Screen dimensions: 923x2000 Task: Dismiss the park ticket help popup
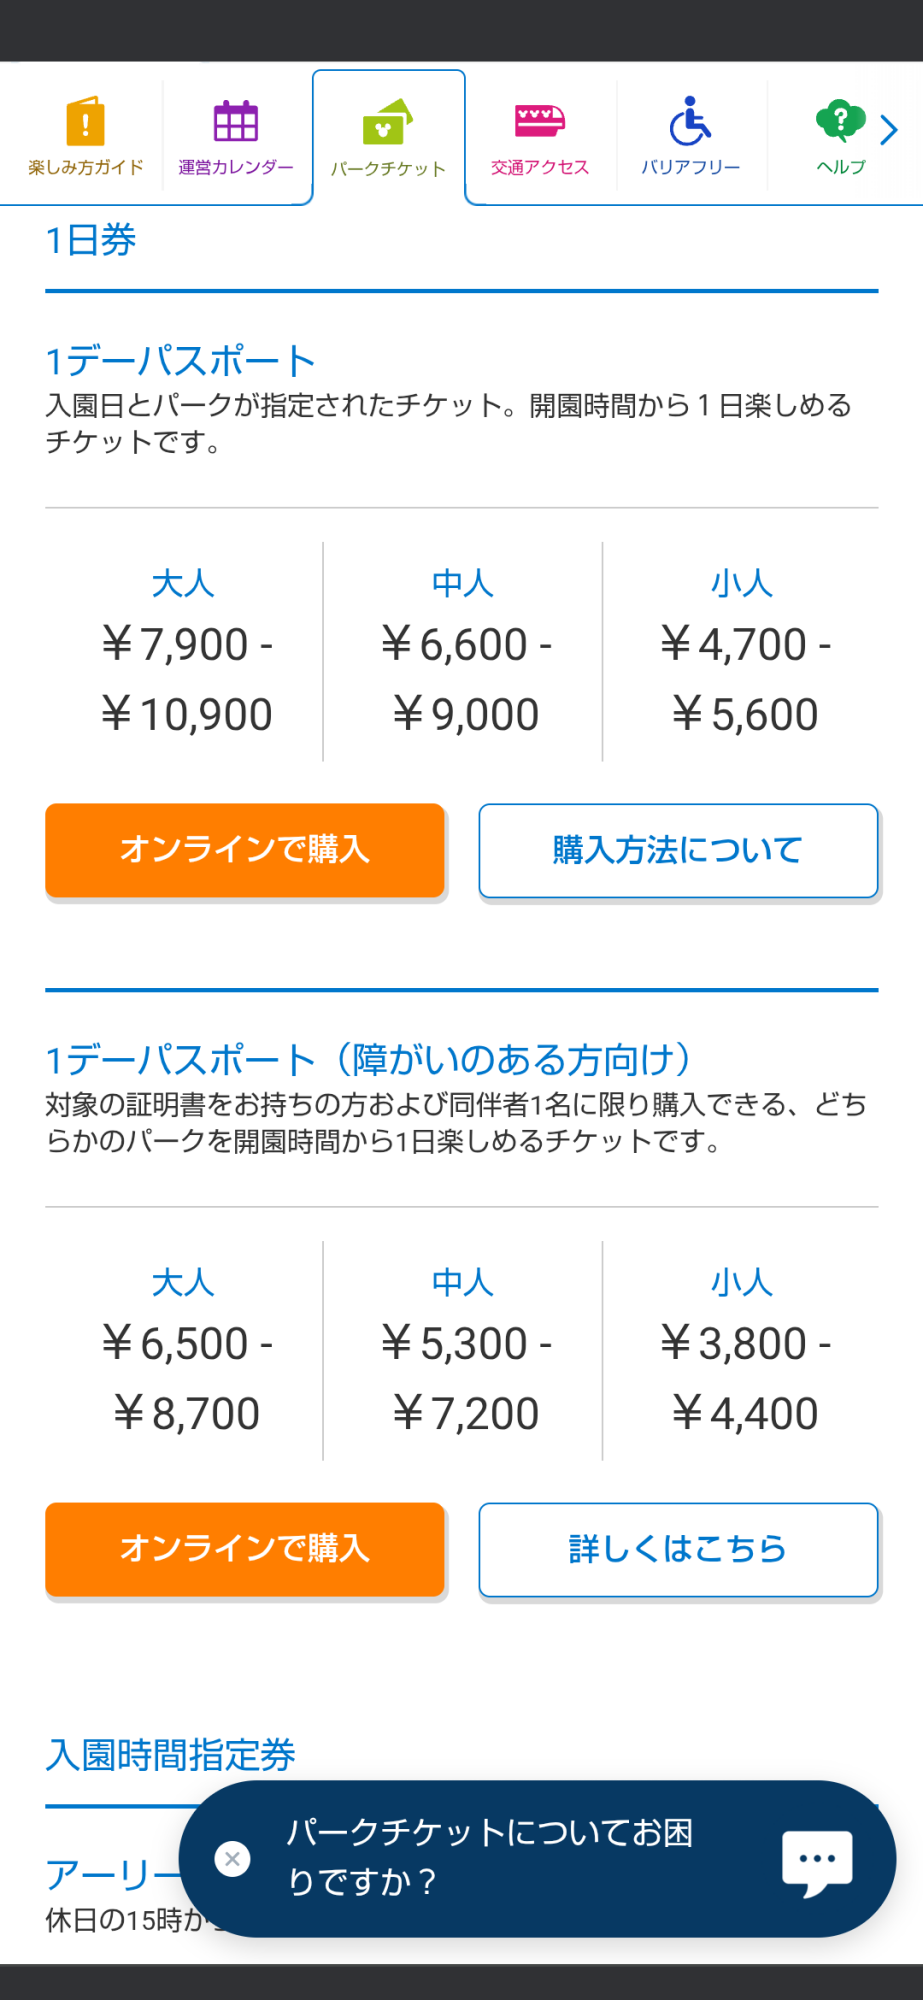tap(233, 1859)
